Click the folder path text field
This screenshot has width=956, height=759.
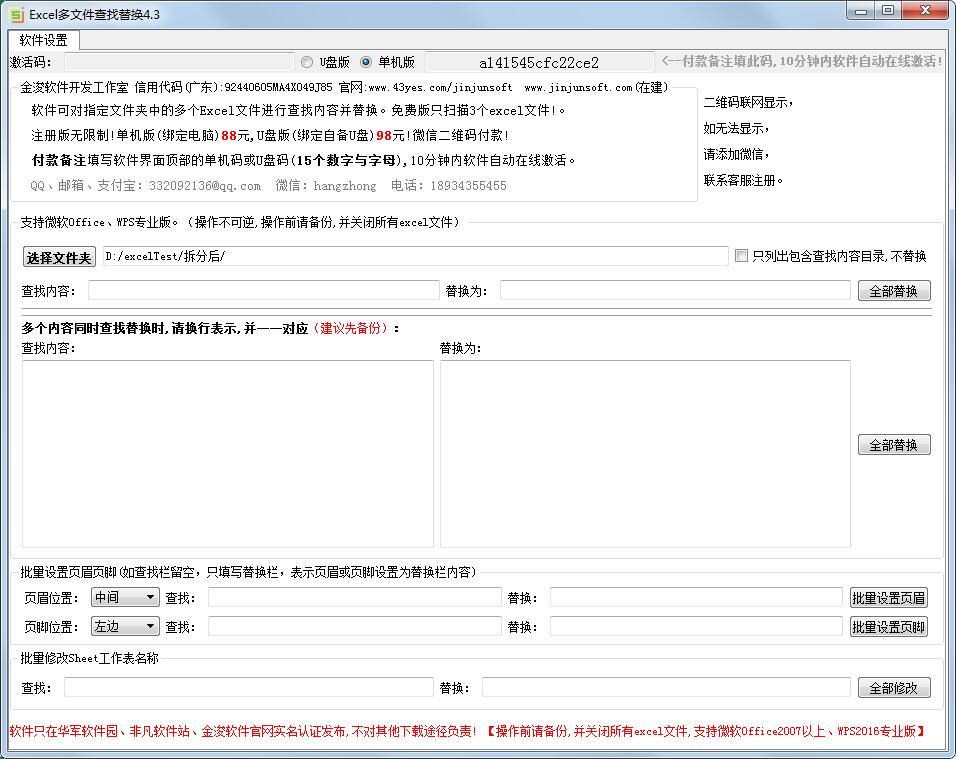415,256
